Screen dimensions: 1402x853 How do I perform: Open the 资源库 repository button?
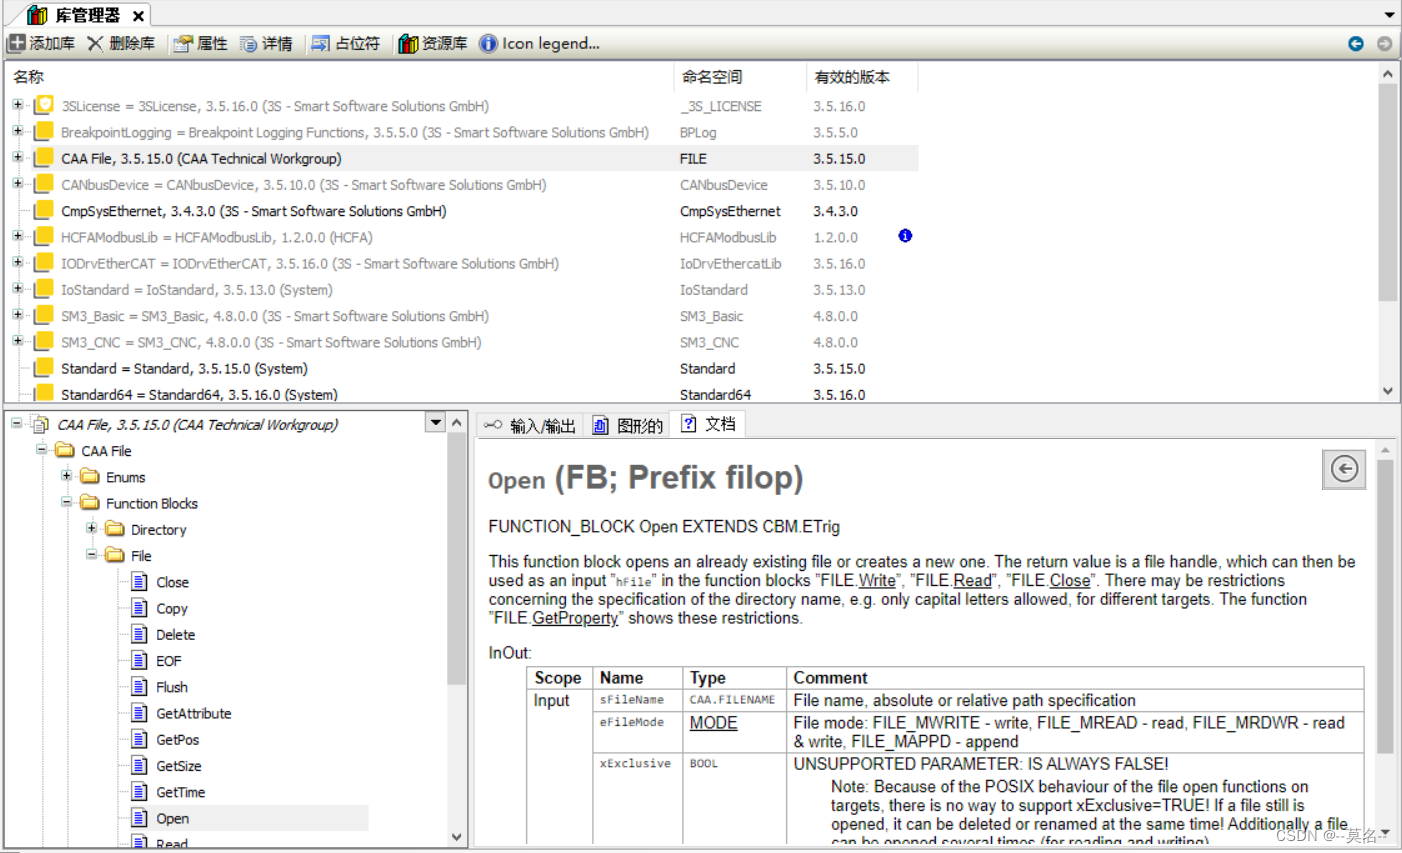(433, 43)
